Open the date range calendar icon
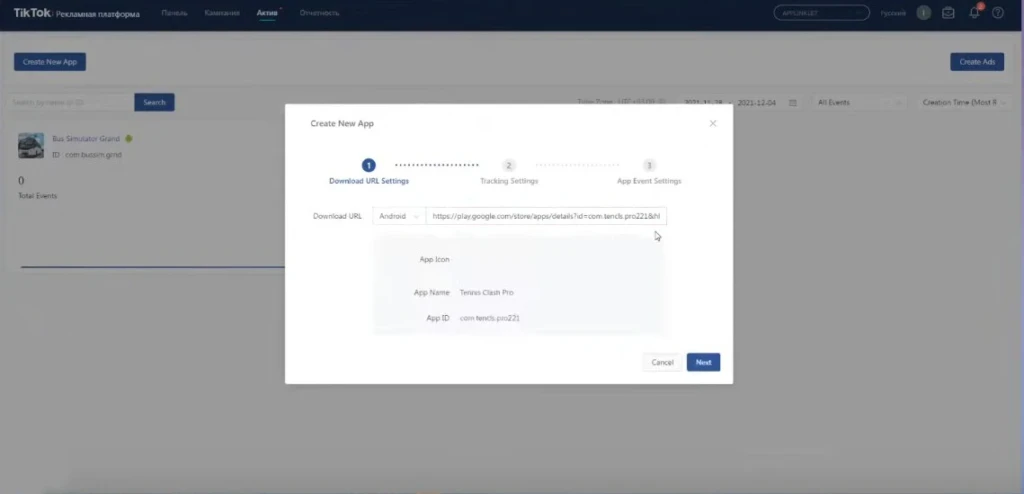The width and height of the screenshot is (1024, 494). pos(793,103)
